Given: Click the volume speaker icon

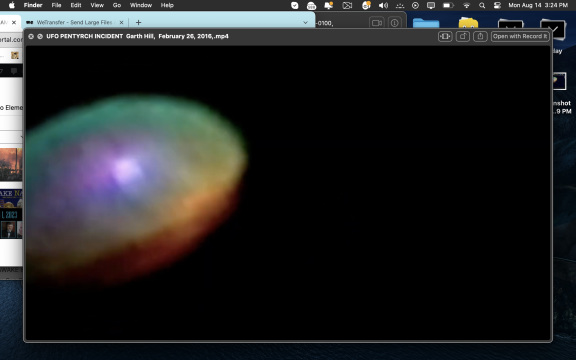Looking at the screenshot, I should pyautogui.click(x=383, y=5).
